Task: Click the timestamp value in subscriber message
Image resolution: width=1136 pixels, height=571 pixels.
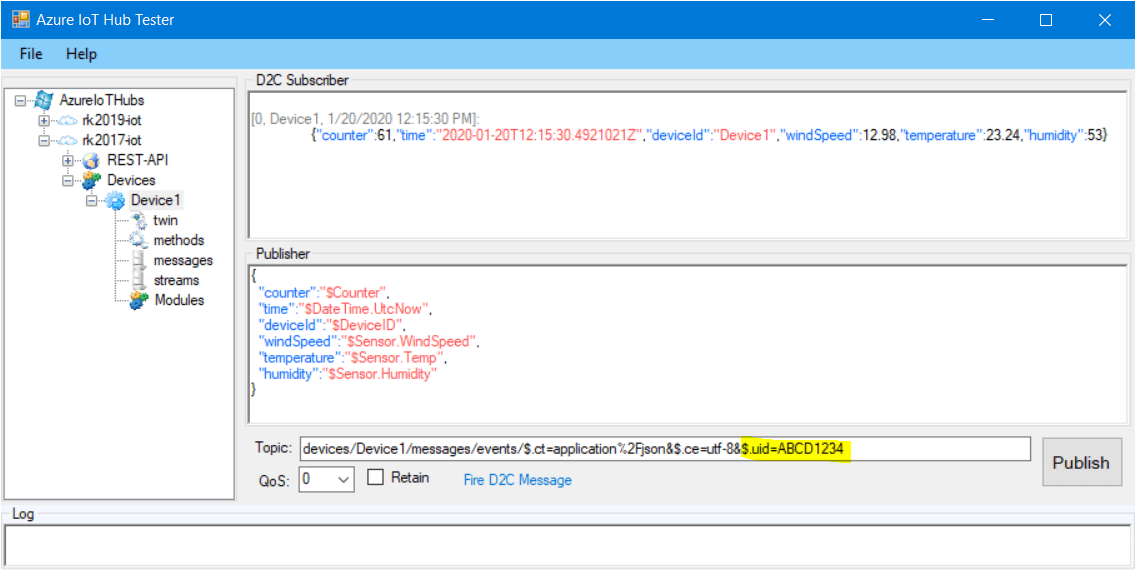Action: pos(539,136)
